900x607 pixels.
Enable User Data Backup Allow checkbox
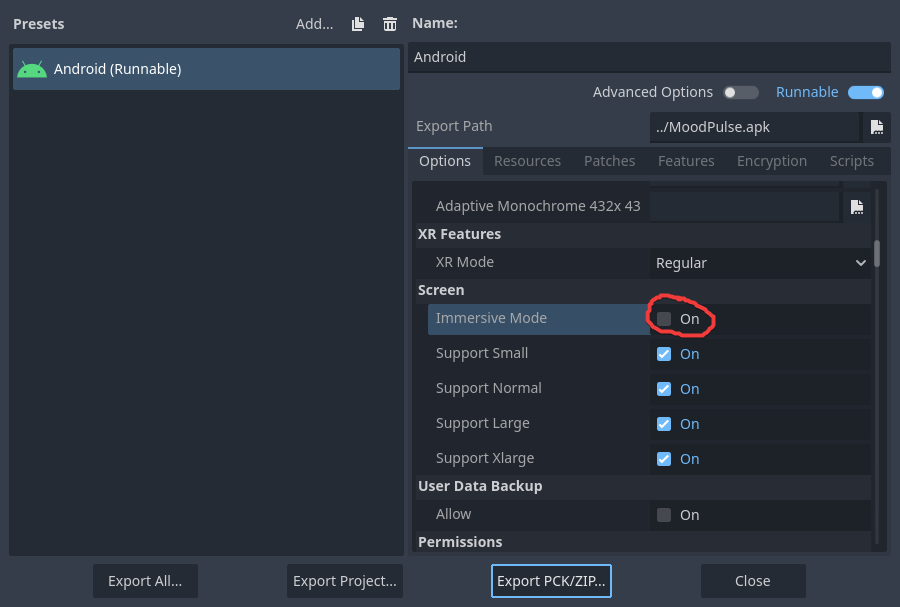[664, 515]
